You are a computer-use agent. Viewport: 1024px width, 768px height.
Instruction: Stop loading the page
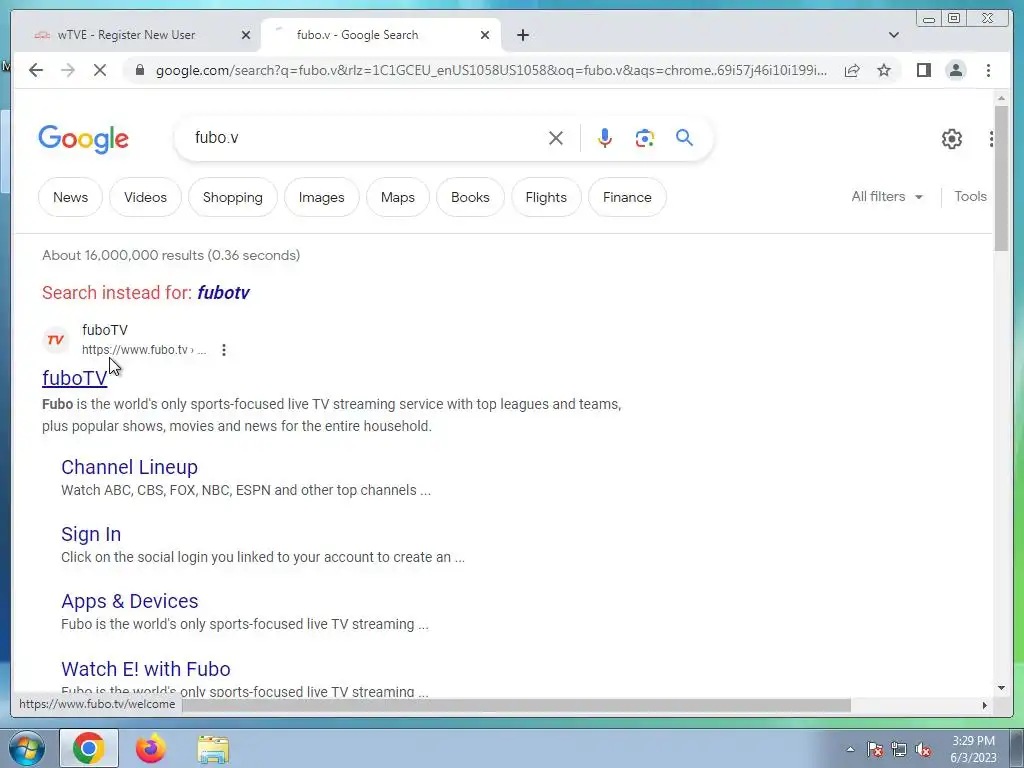(x=100, y=70)
